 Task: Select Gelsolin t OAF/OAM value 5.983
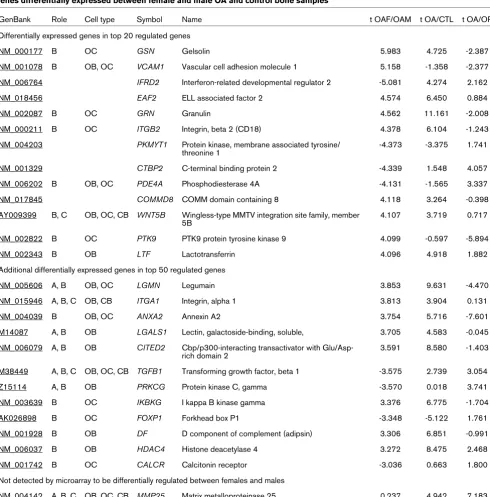pyautogui.click(x=390, y=51)
